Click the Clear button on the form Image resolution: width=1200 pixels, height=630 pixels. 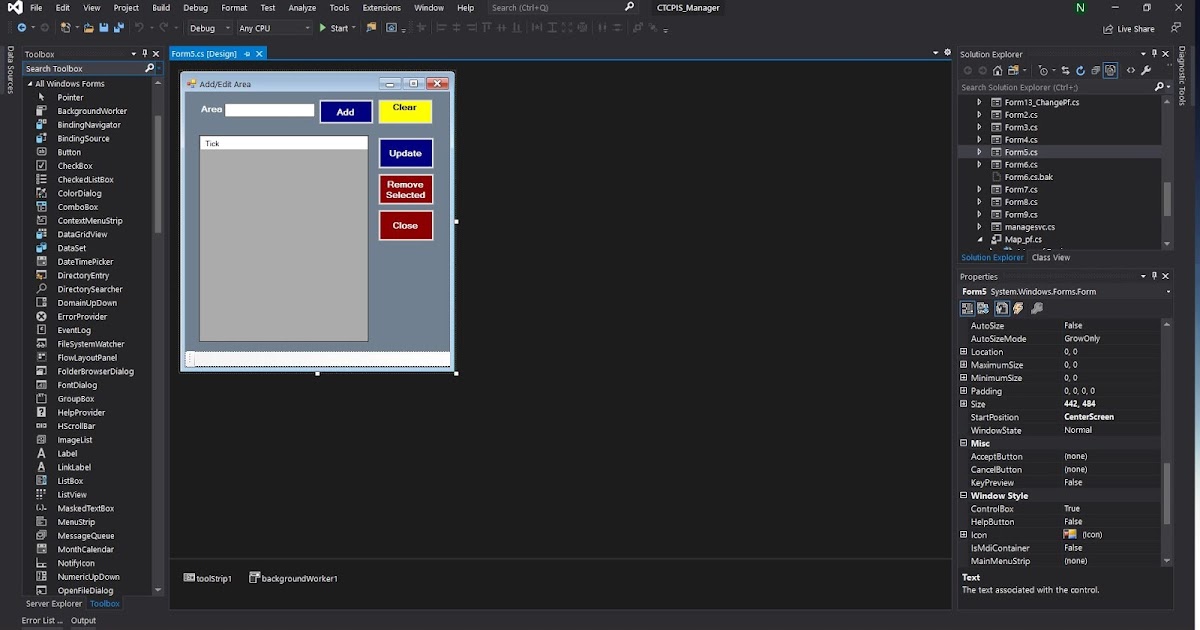coord(404,110)
